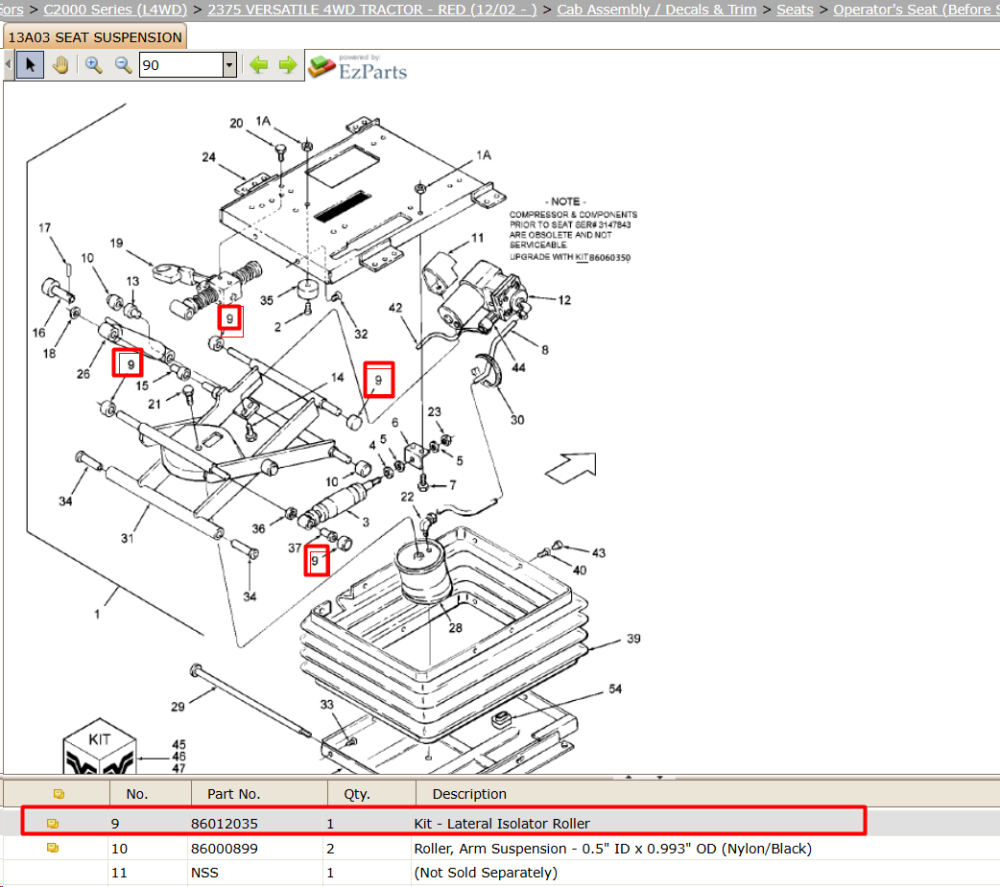Viewport: 1000px width, 887px height.
Task: Click callout 16 in the diagram
Action: 38,332
